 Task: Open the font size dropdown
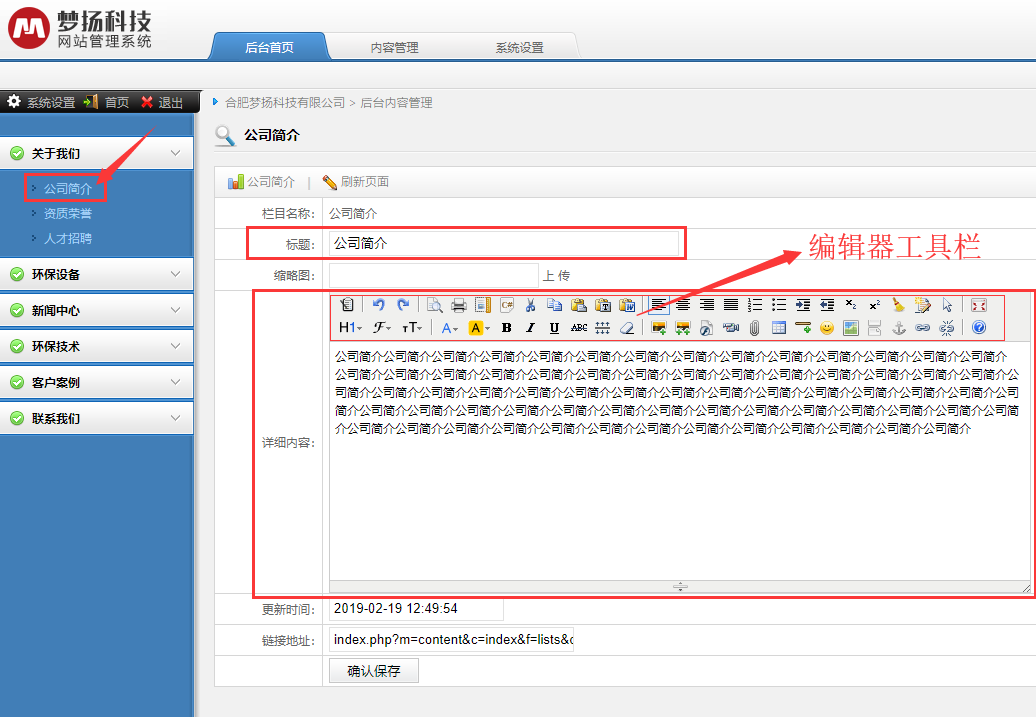[412, 327]
